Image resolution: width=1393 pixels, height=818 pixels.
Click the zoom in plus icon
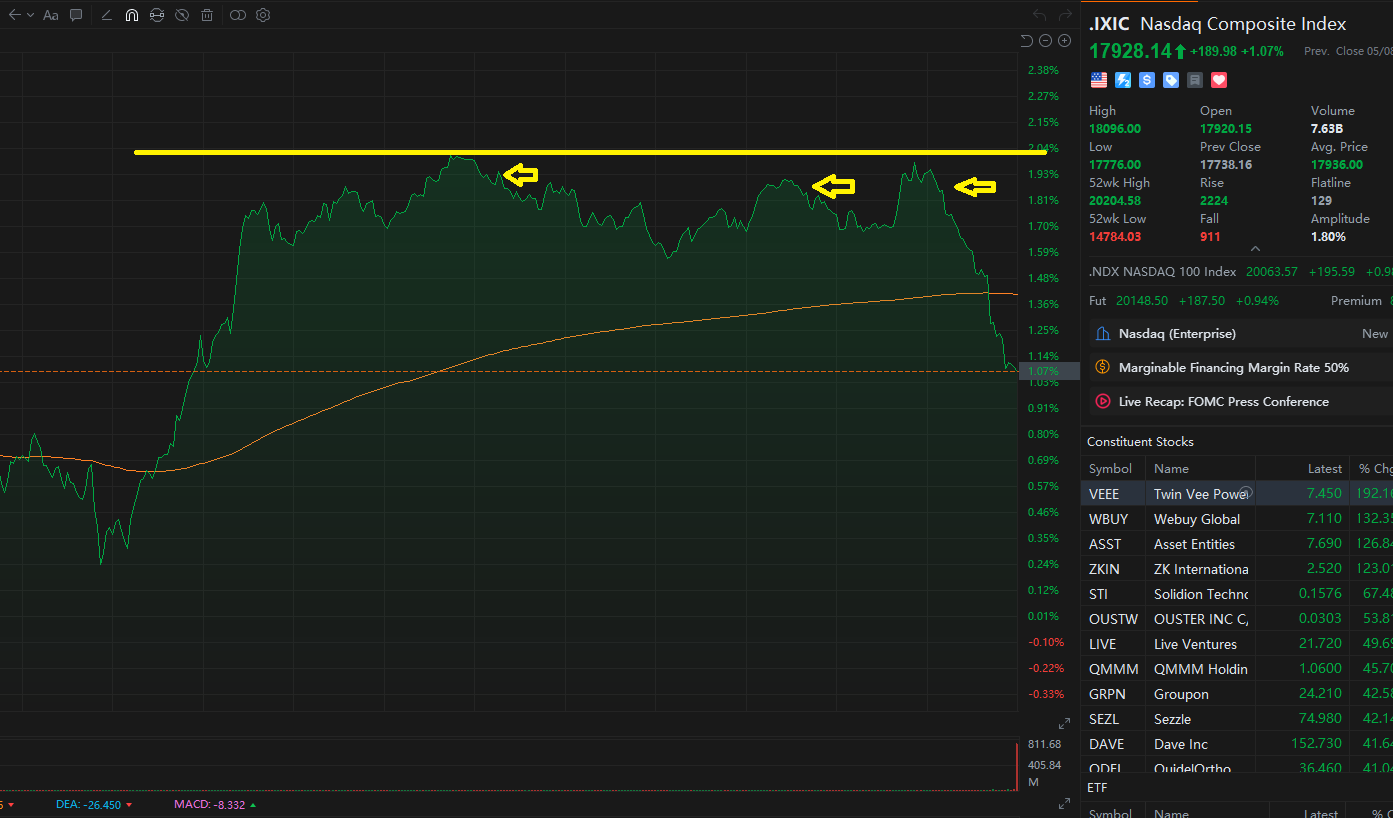(1065, 41)
